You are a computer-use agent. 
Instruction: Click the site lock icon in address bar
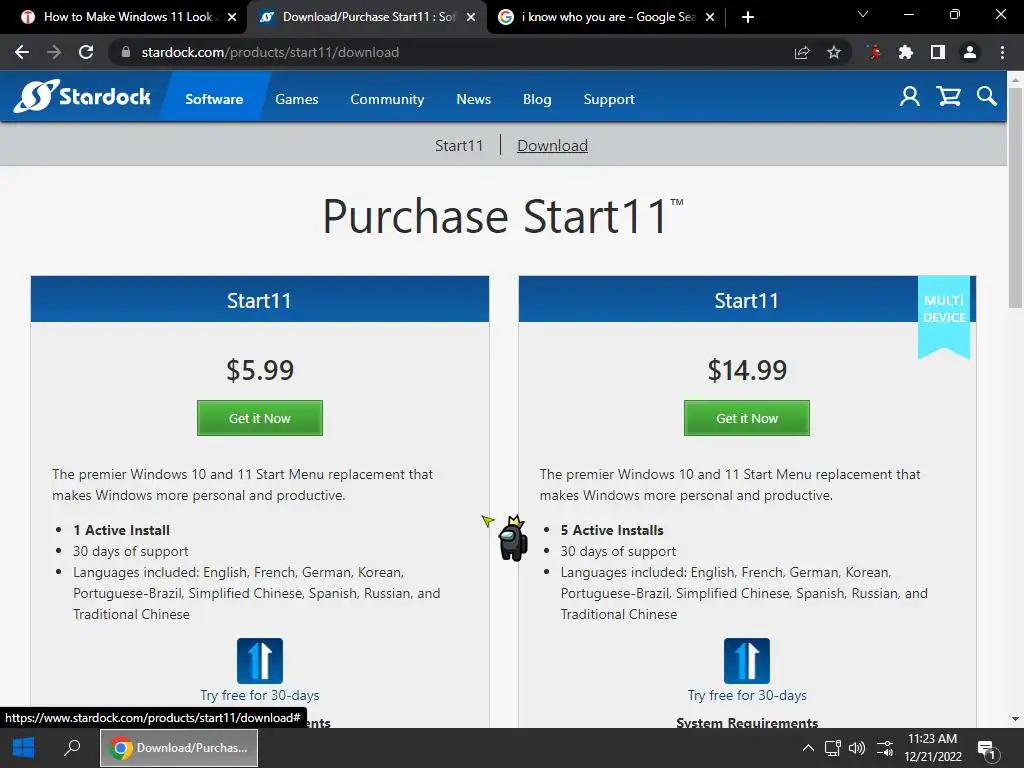126,52
